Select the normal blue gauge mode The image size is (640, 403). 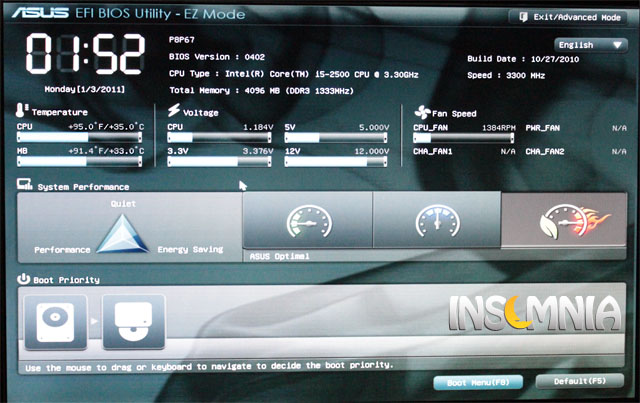coord(437,220)
